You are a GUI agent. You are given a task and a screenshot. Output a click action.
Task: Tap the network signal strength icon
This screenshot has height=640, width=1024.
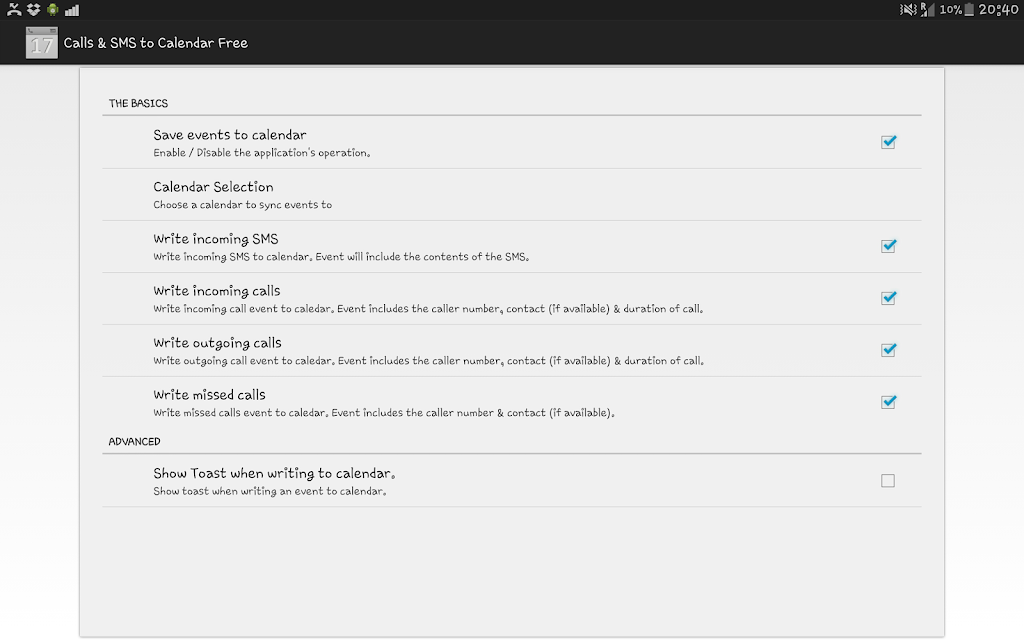(x=927, y=9)
